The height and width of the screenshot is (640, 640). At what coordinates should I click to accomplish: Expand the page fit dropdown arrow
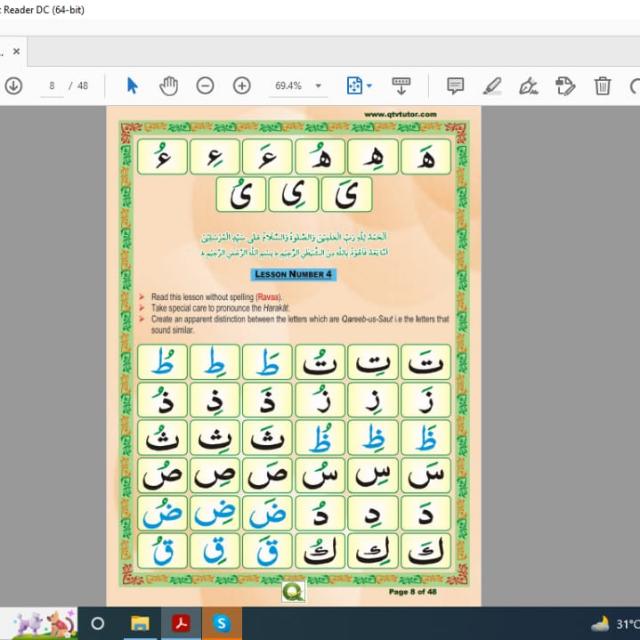369,86
